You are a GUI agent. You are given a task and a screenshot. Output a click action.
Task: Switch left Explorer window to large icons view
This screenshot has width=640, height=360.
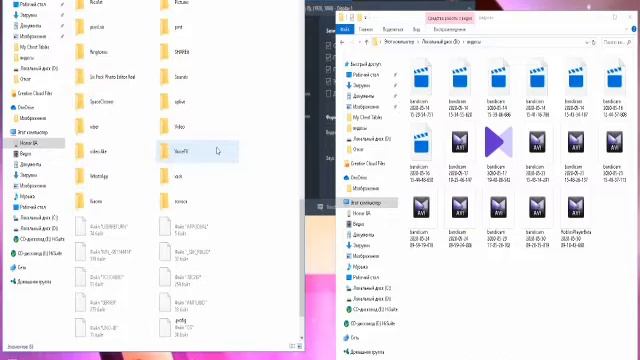click(300, 346)
